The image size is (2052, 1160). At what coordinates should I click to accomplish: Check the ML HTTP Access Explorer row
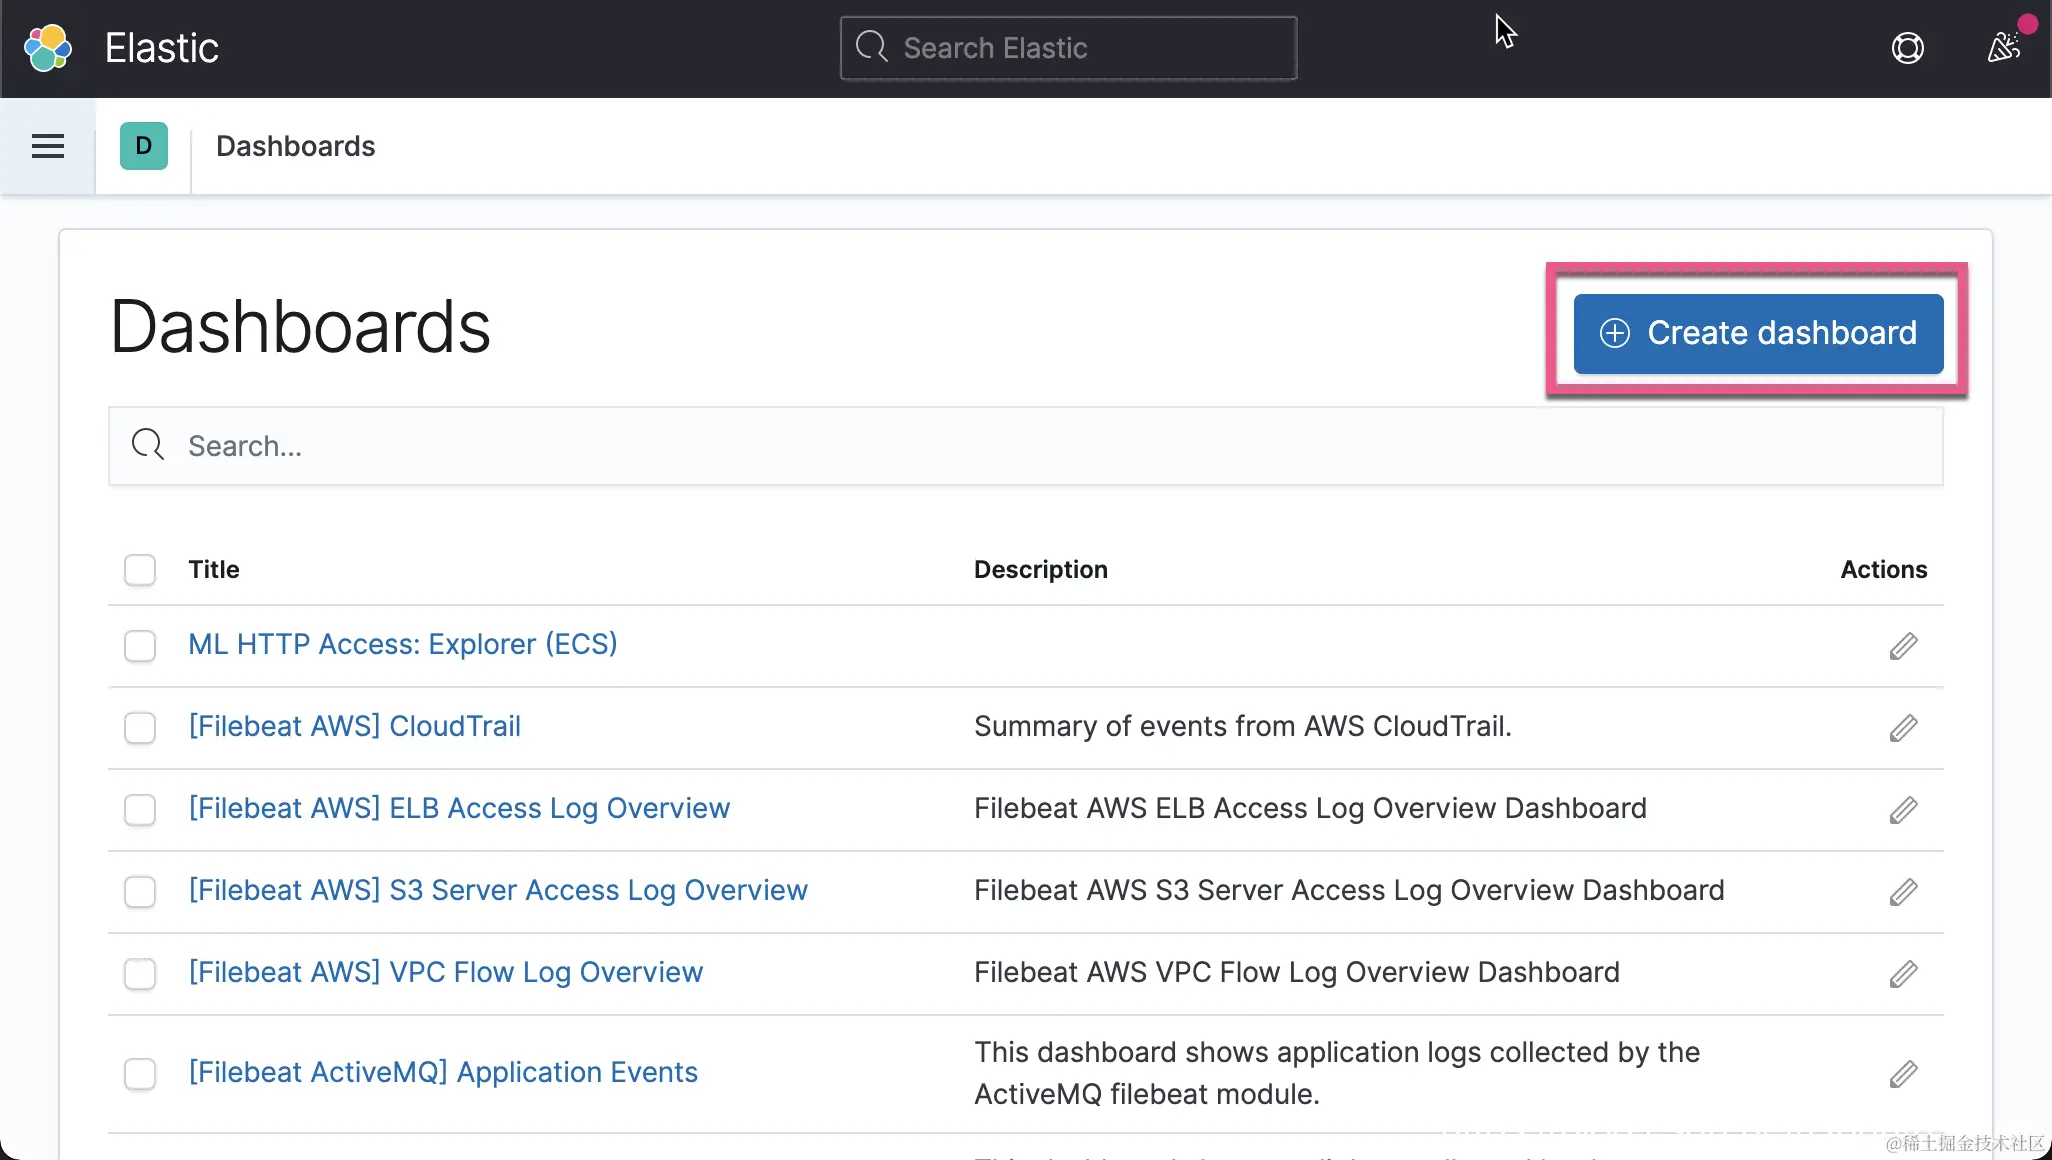pyautogui.click(x=140, y=646)
